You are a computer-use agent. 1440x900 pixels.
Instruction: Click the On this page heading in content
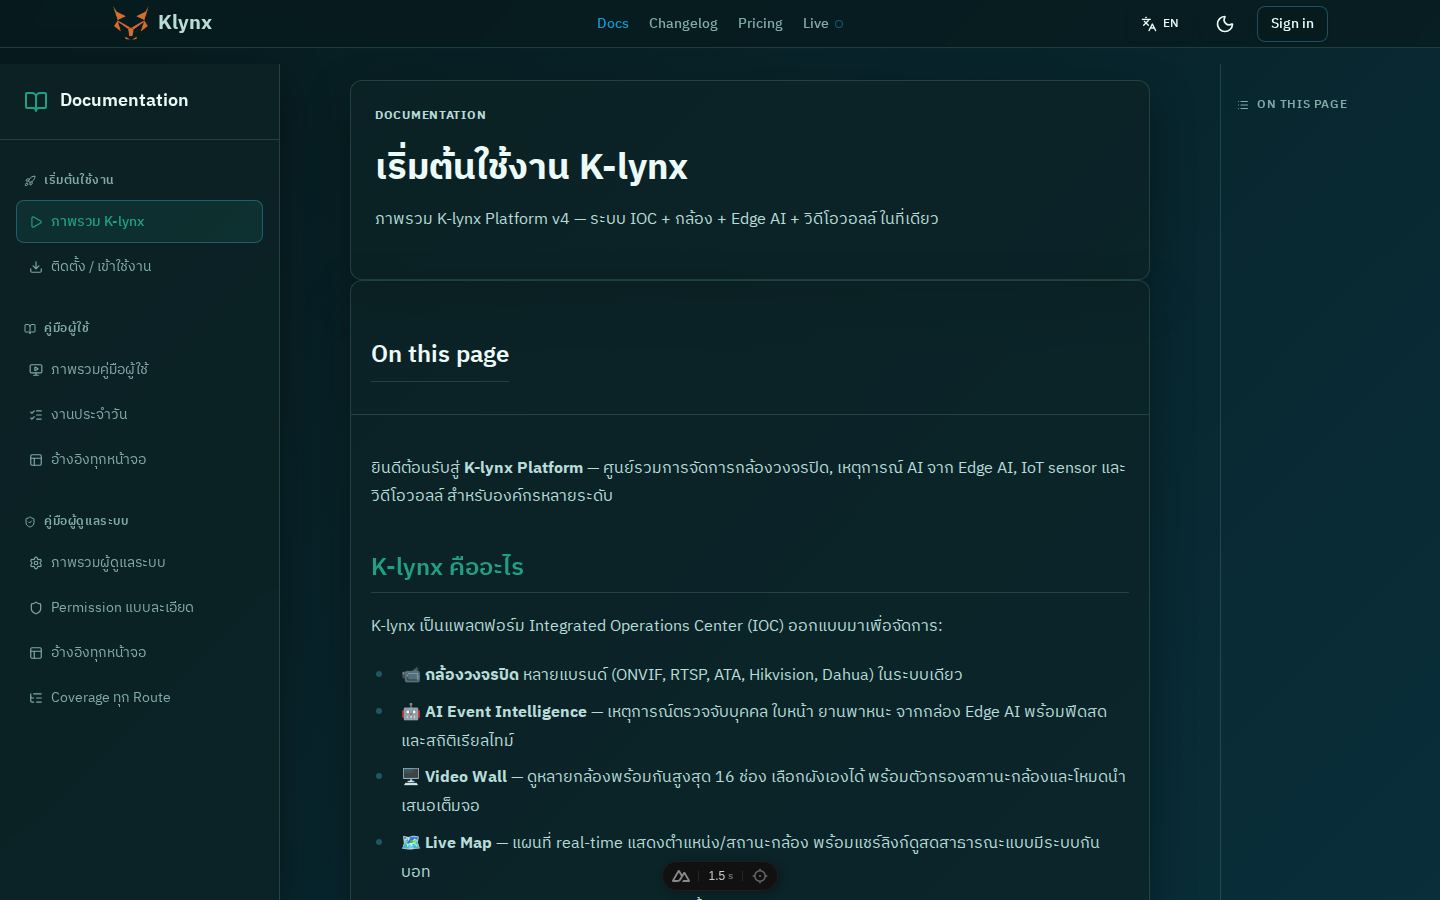[x=440, y=354]
